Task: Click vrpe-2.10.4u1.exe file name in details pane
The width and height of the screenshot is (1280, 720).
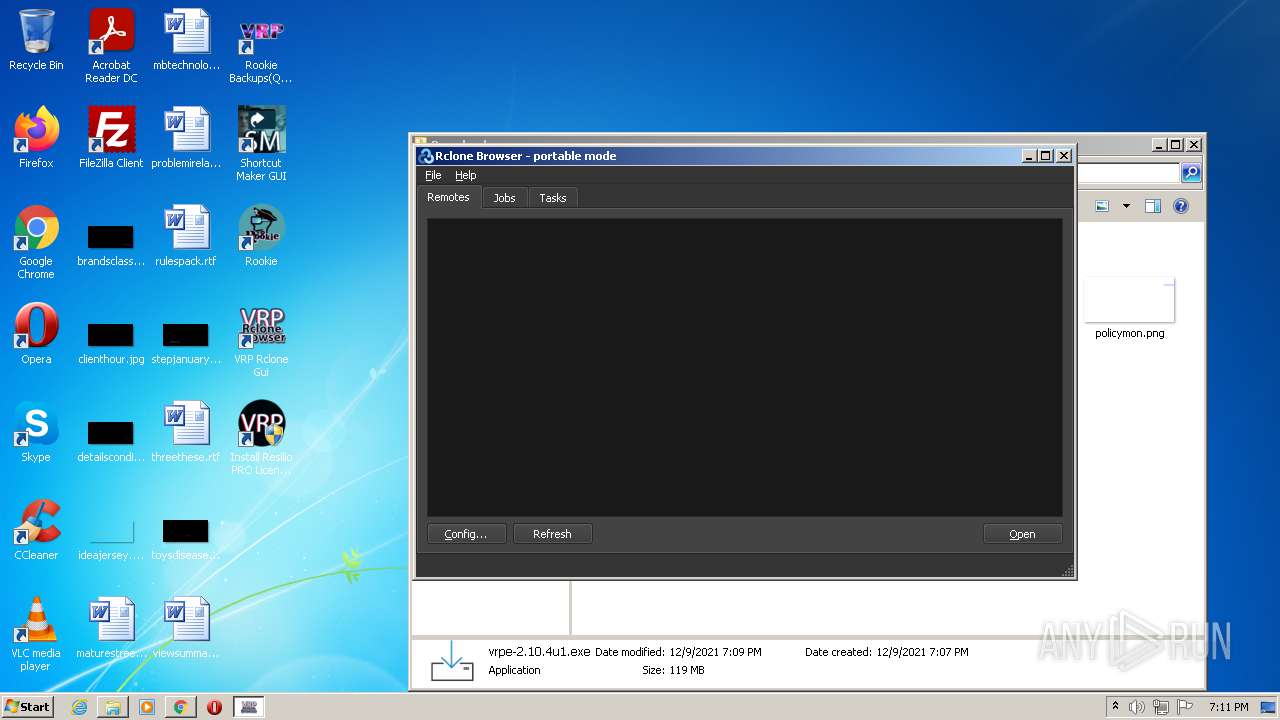Action: 539,652
